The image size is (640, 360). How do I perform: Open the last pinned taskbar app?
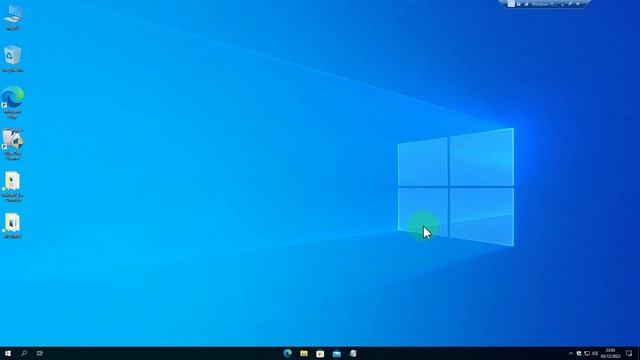[353, 353]
